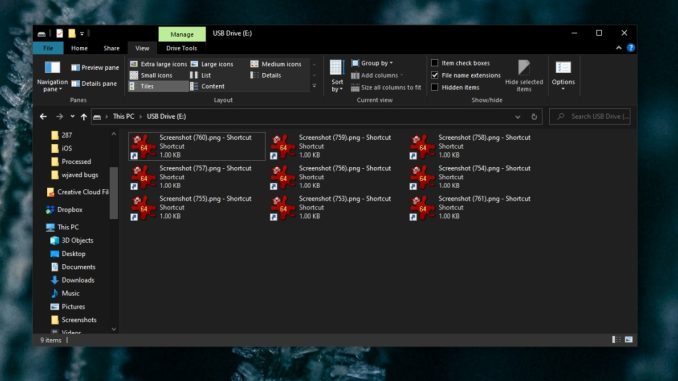Open Dropbox in navigation pane

pos(64,210)
